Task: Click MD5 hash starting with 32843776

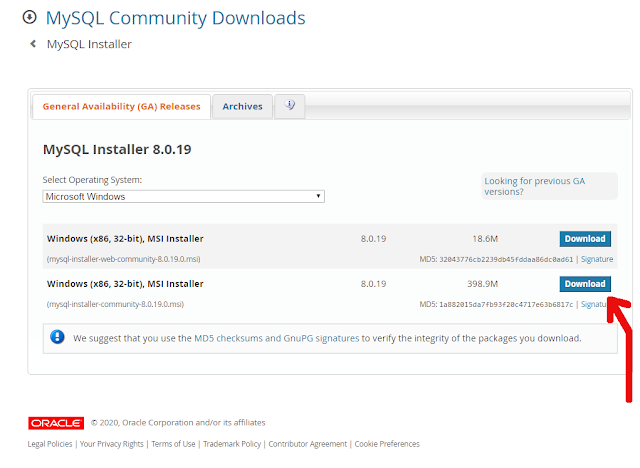Action: (506, 260)
